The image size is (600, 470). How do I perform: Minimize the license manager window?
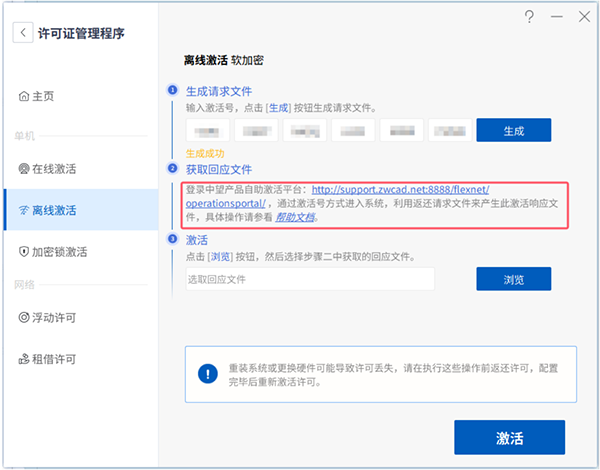tap(556, 16)
